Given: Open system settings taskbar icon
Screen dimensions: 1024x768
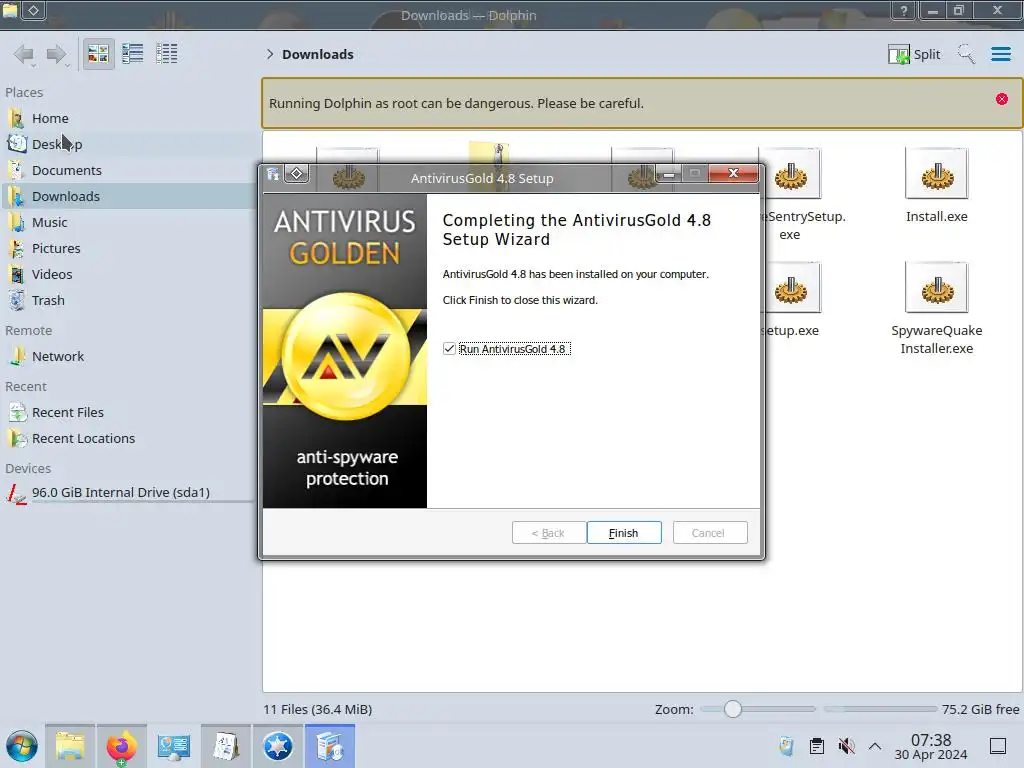Looking at the screenshot, I should click(x=174, y=746).
